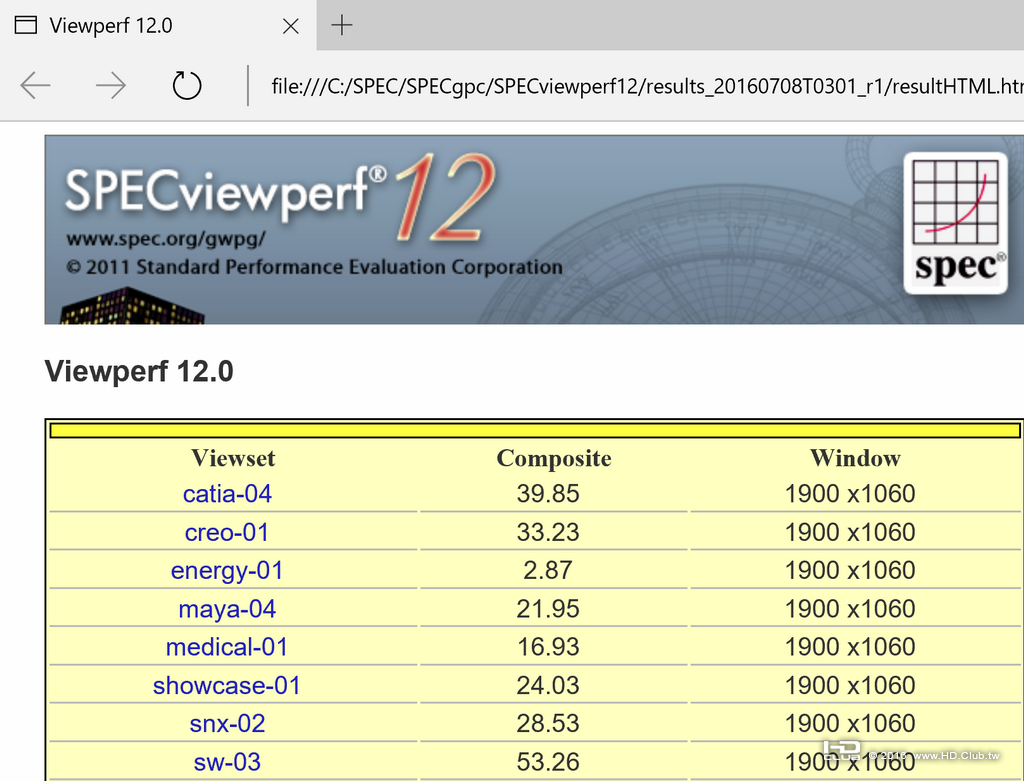Click window size in maya-04 row
This screenshot has height=781, width=1024.
[x=850, y=609]
